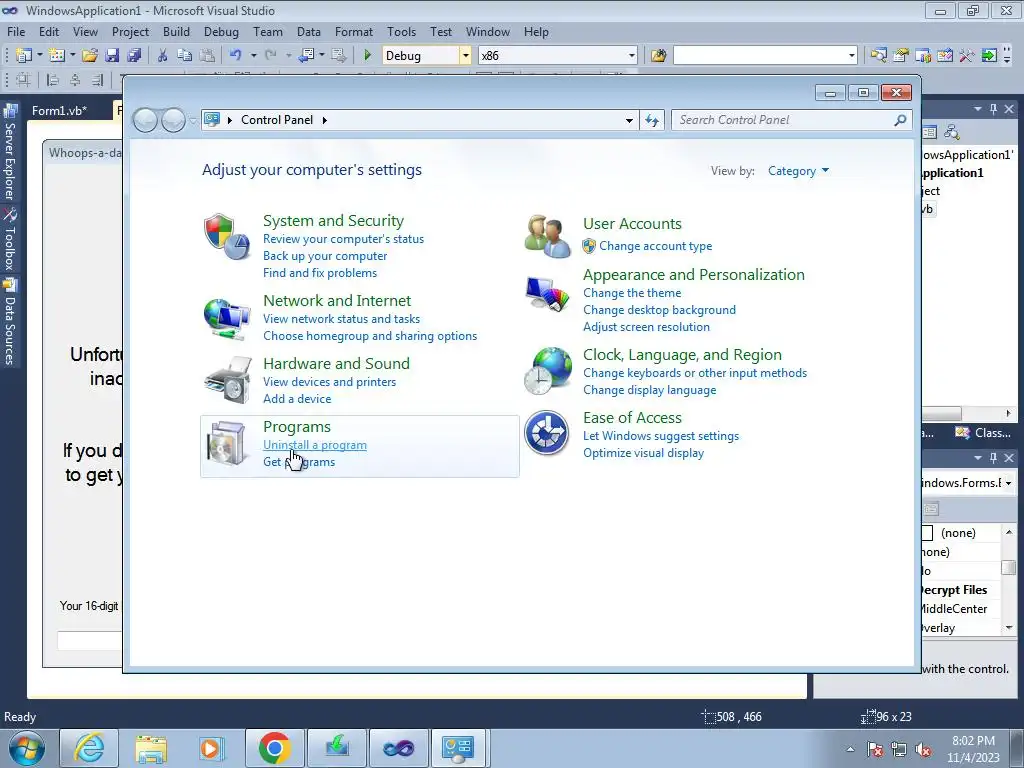Open Windows Explorer folder on taskbar

pyautogui.click(x=151, y=748)
